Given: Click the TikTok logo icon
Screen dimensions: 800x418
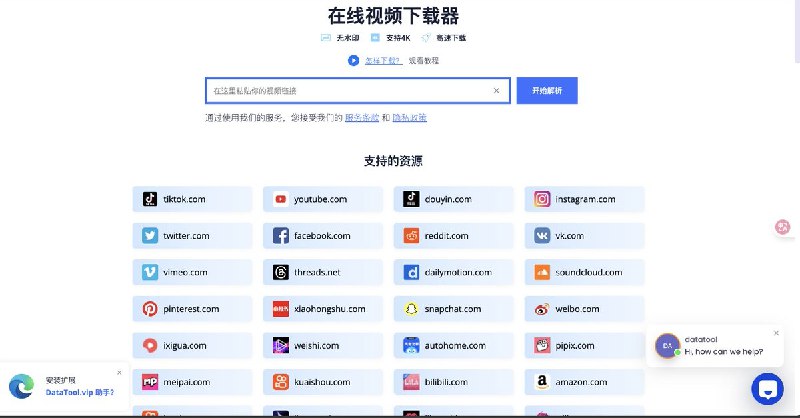Looking at the screenshot, I should [149, 199].
